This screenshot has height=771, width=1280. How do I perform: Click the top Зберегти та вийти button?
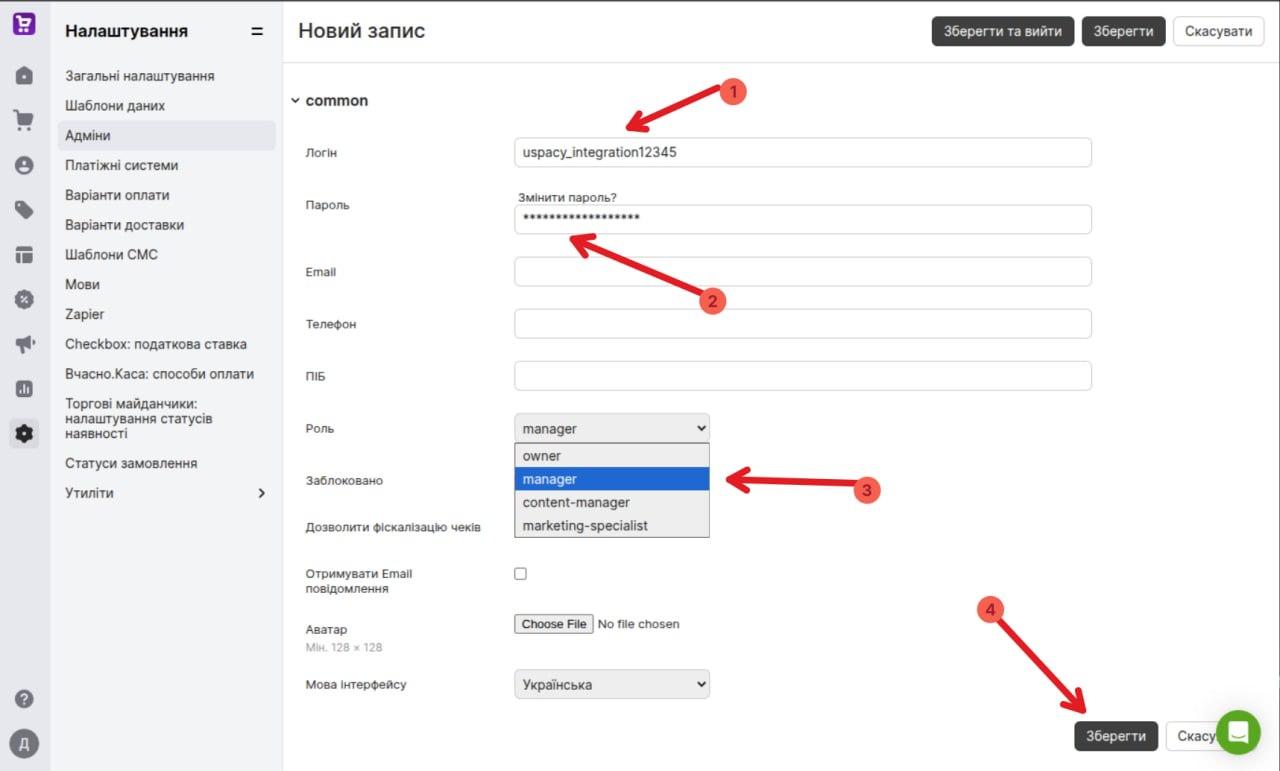pos(1003,31)
